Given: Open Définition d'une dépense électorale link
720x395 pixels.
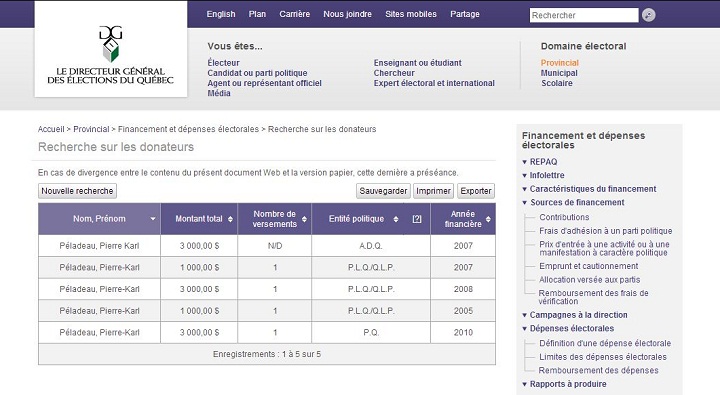Looking at the screenshot, I should 605,343.
